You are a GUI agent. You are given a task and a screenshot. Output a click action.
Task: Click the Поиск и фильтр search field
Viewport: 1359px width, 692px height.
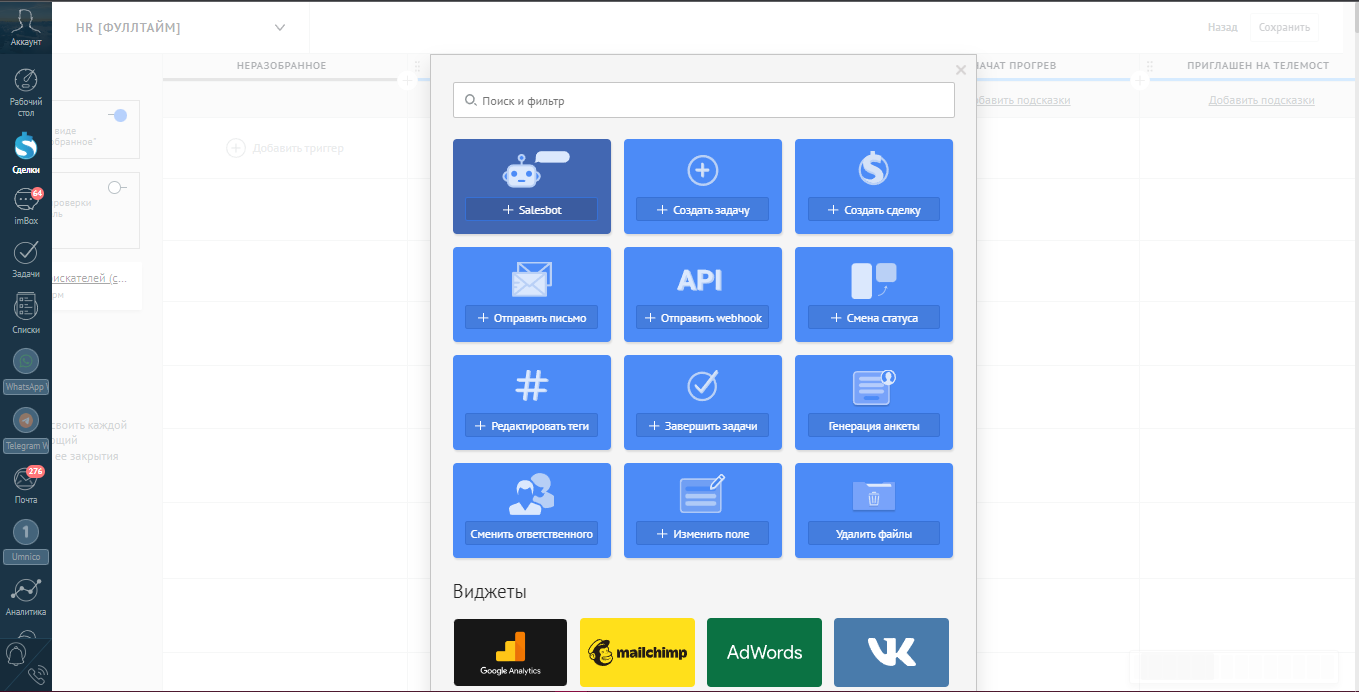point(703,100)
